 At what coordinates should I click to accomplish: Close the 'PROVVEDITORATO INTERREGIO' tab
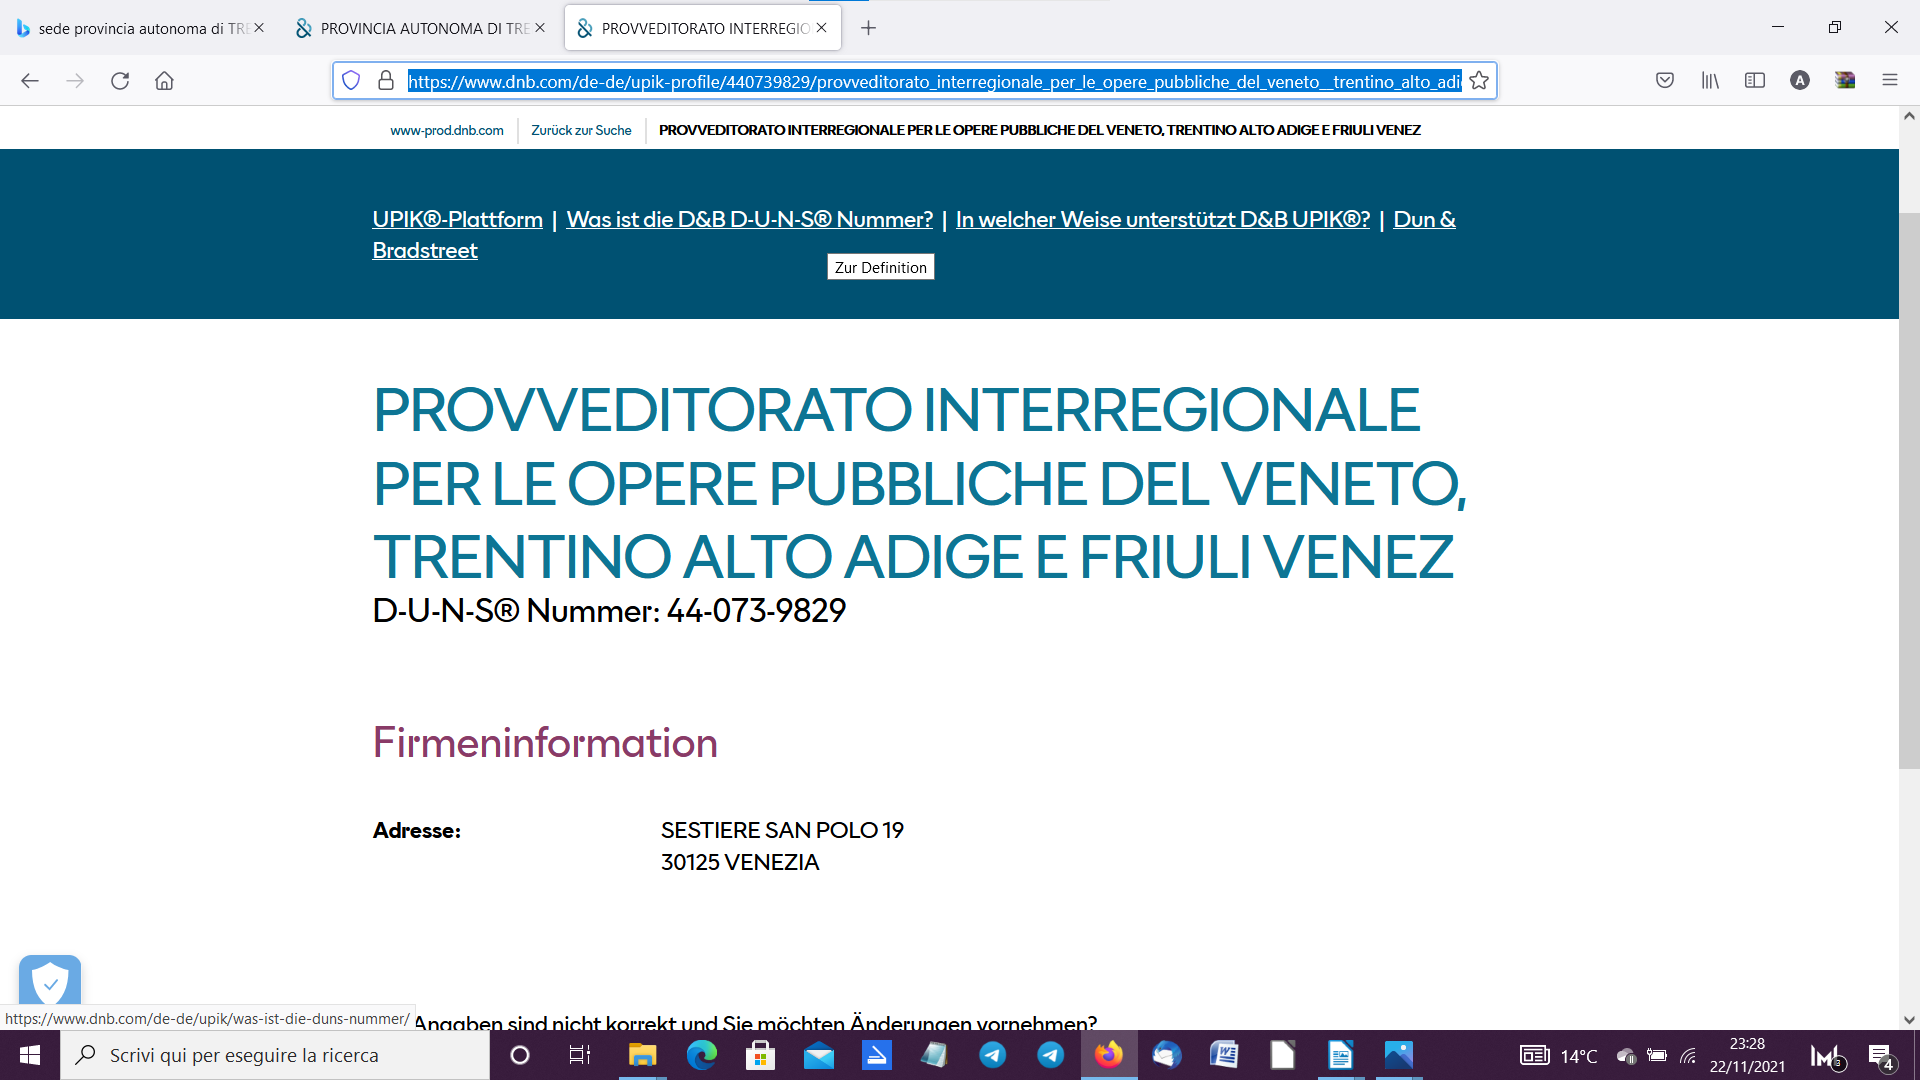pyautogui.click(x=821, y=28)
